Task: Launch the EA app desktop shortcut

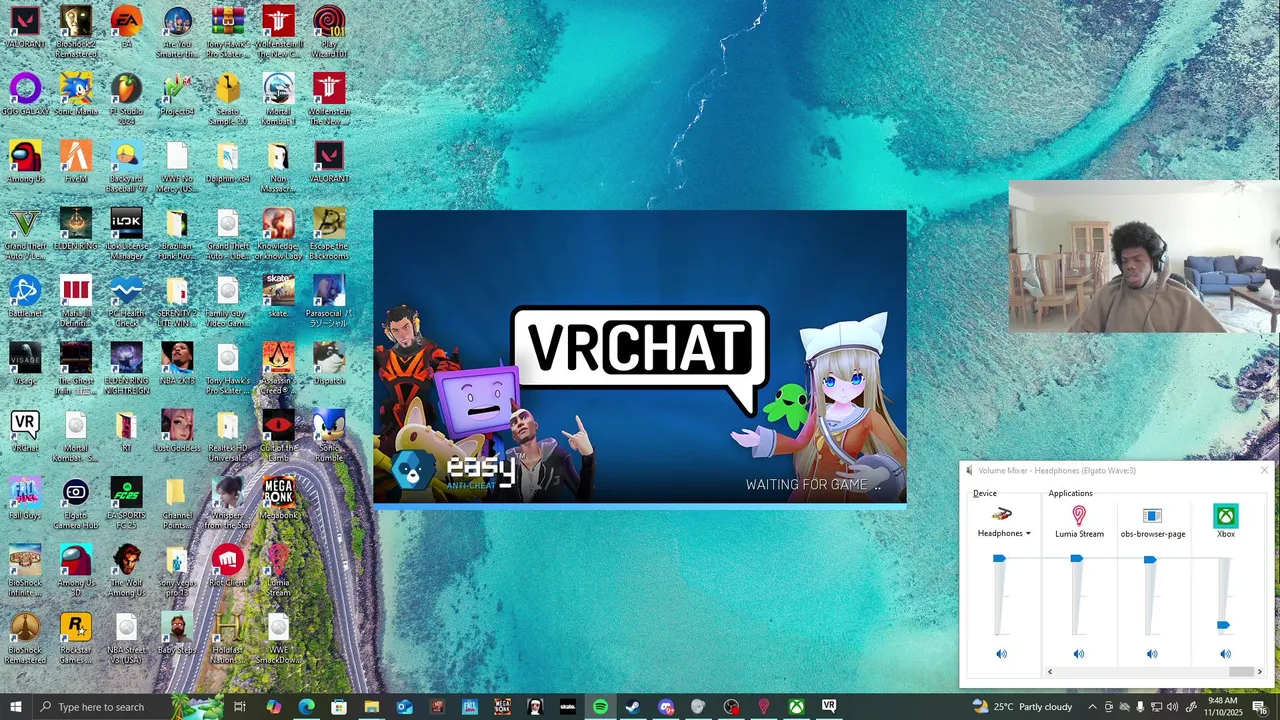Action: tap(126, 26)
